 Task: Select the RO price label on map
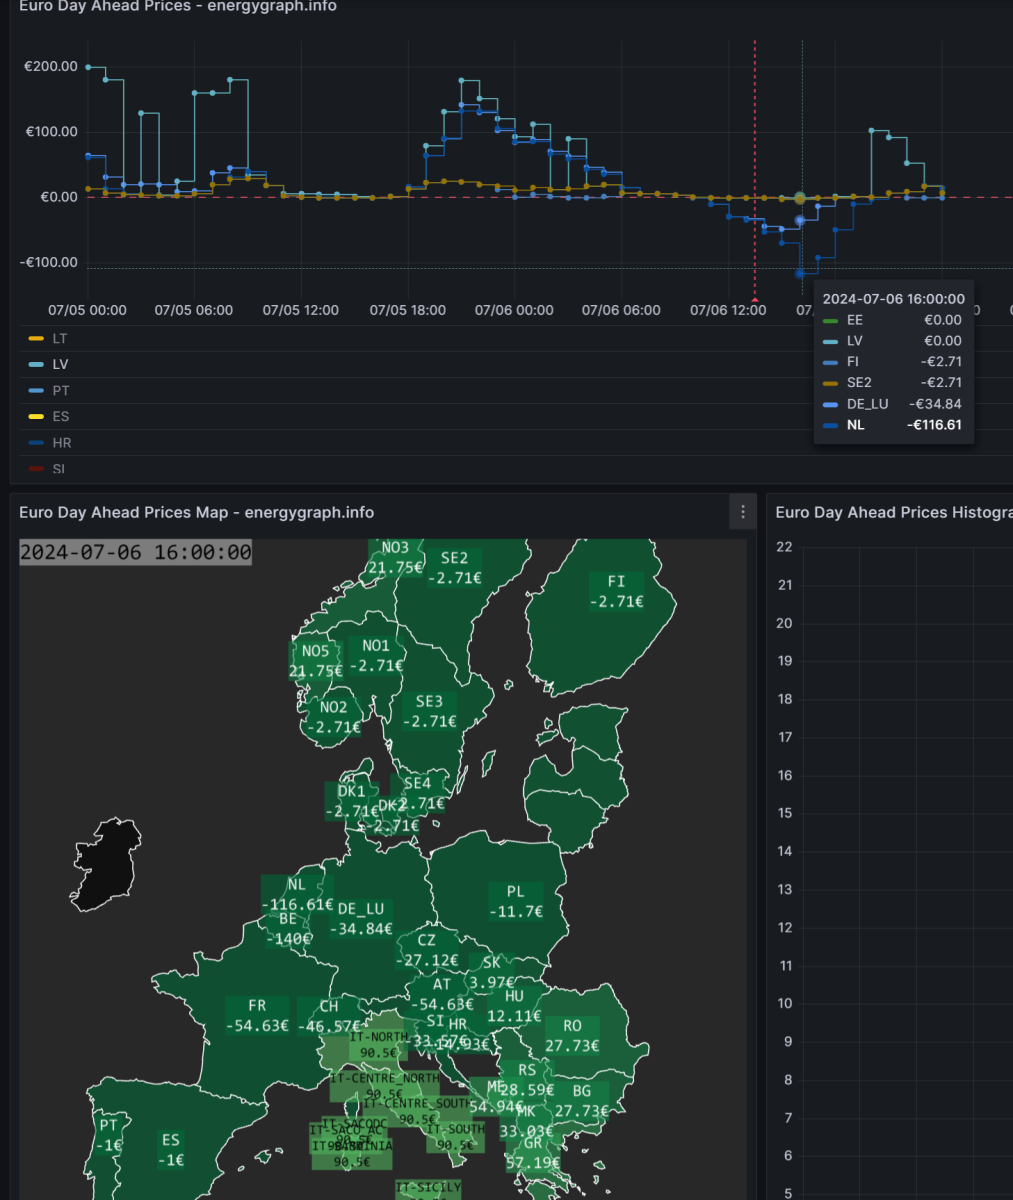coord(572,1045)
